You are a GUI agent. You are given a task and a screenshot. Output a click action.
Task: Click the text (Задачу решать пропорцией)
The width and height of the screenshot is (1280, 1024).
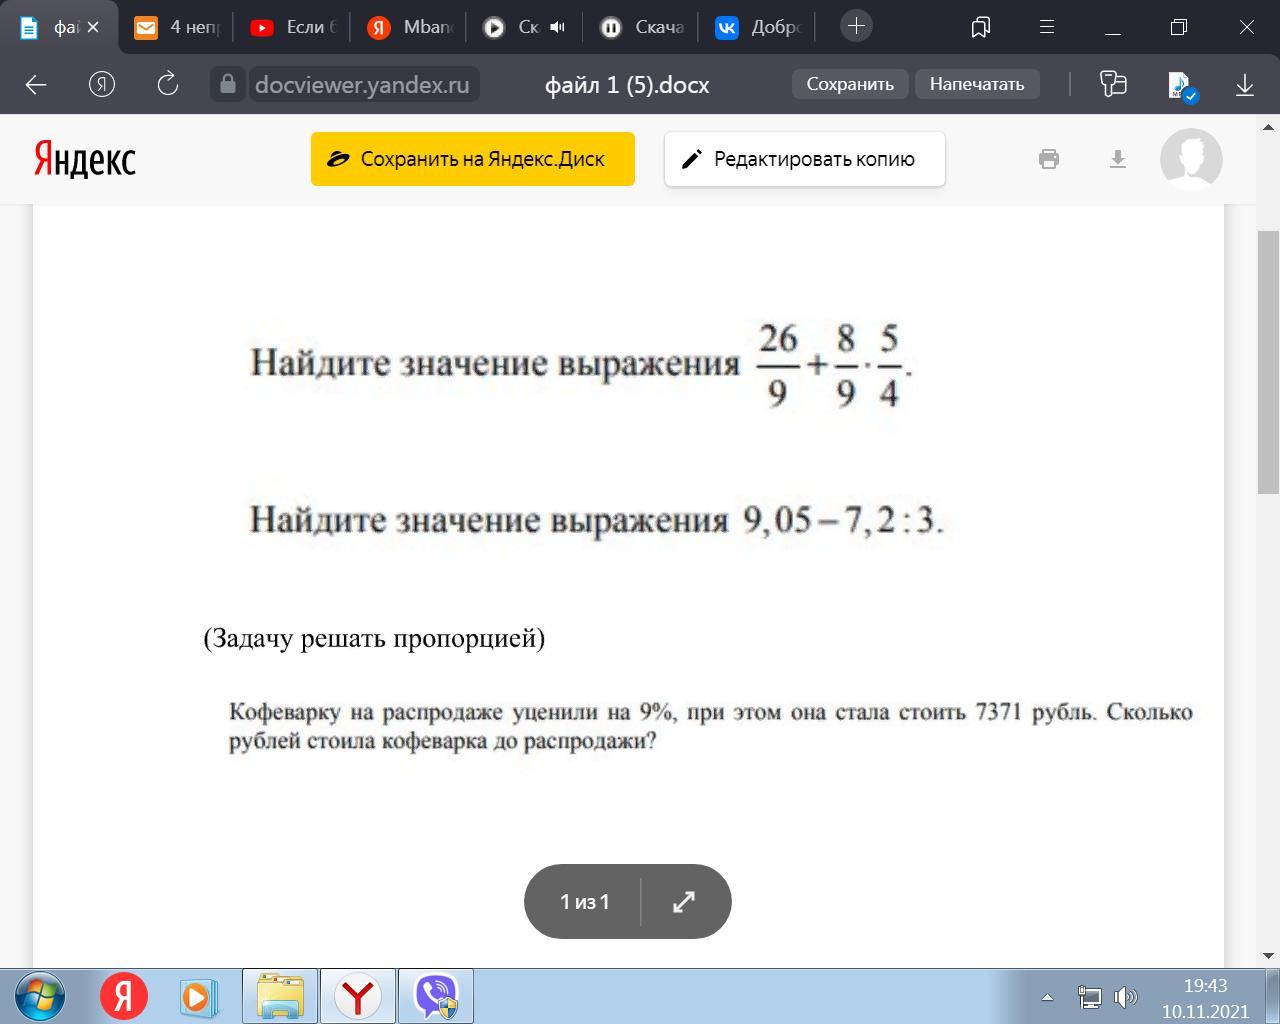pos(374,638)
